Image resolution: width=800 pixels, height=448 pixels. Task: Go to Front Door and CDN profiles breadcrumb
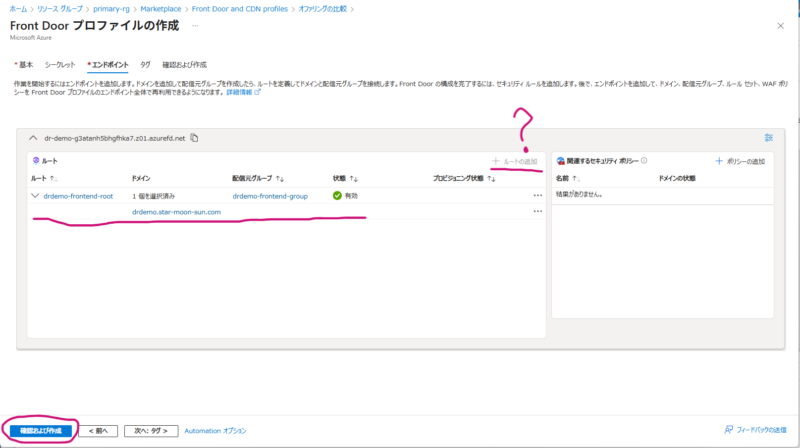coord(240,9)
